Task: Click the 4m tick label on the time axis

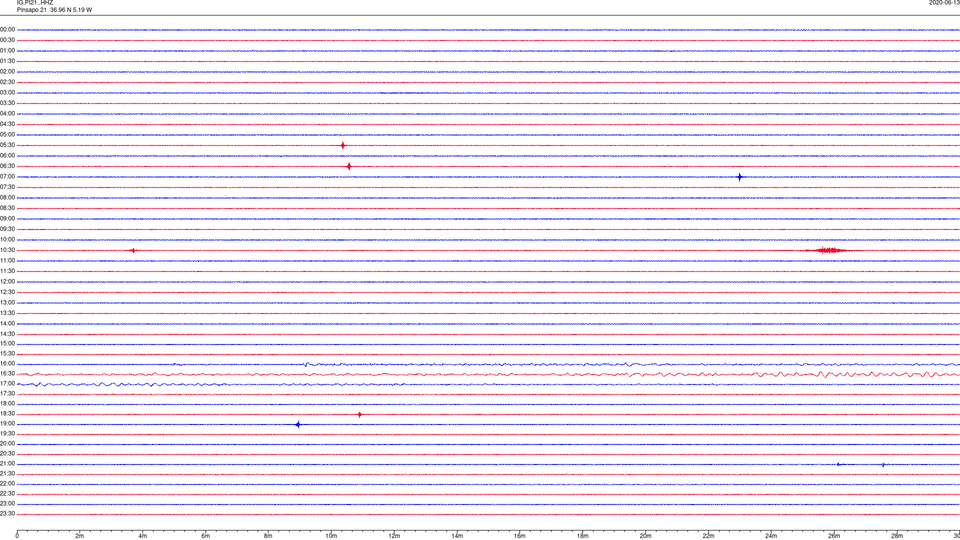Action: click(x=143, y=536)
